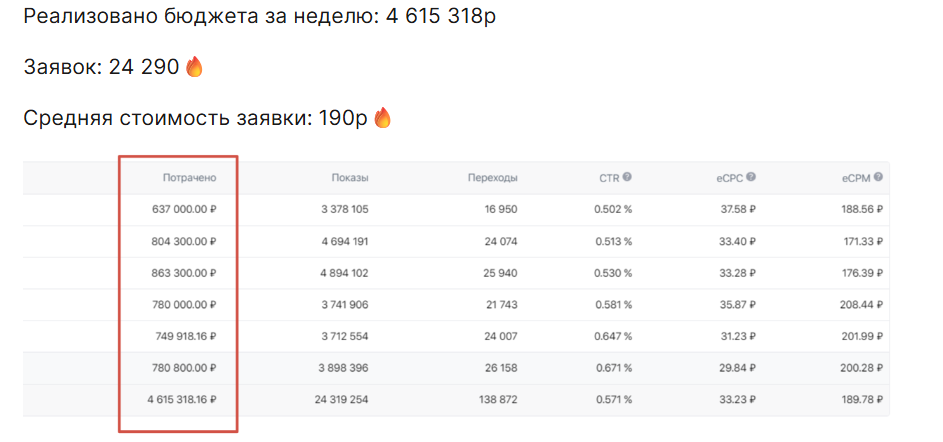
Task: Click the eCPM column header label
Action: click(856, 178)
